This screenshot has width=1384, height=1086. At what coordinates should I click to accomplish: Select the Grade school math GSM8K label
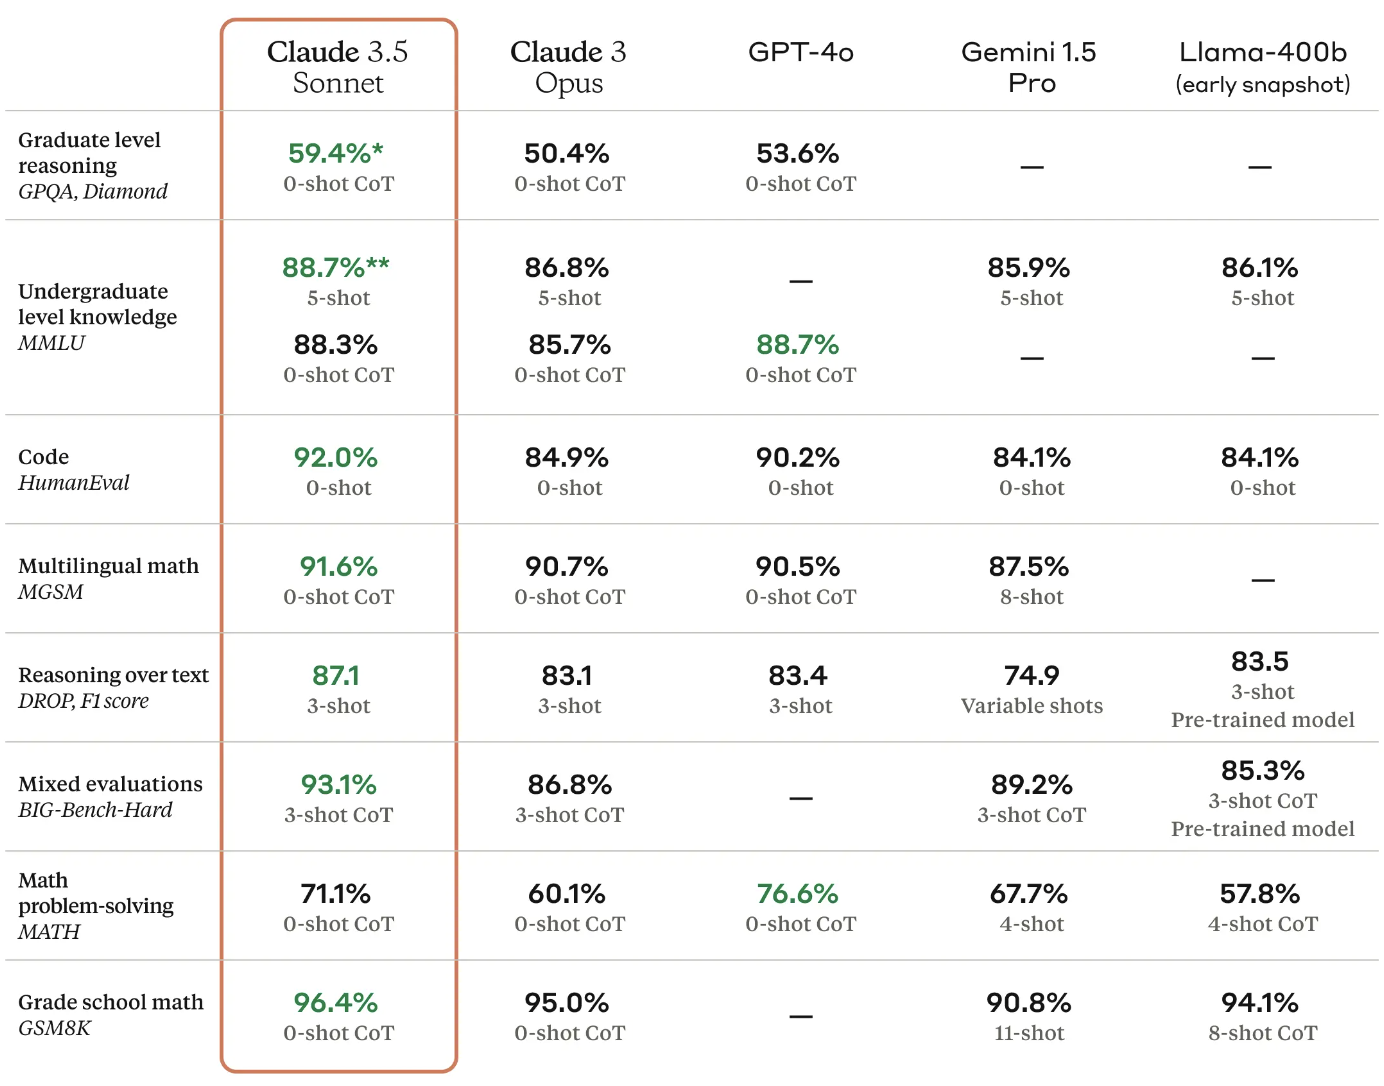click(x=110, y=1014)
